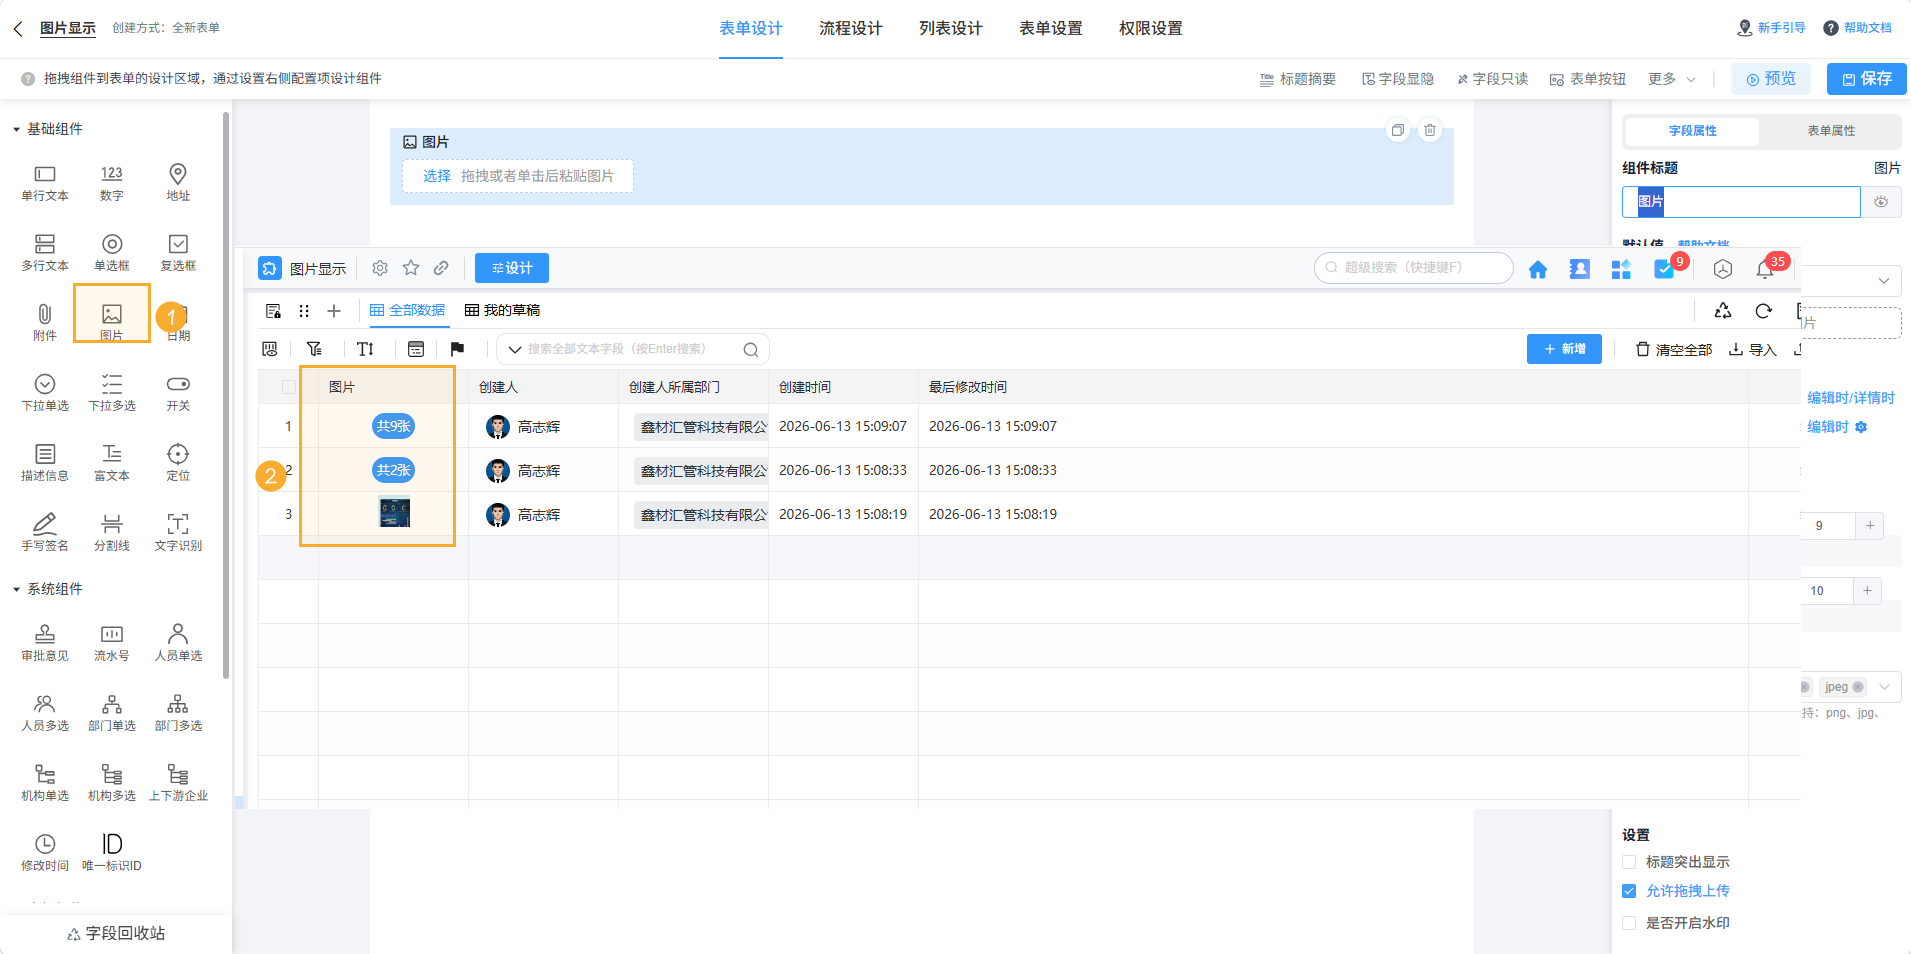This screenshot has width=1911, height=954.
Task: Collapse the 系统组件 section
Action: pos(48,589)
